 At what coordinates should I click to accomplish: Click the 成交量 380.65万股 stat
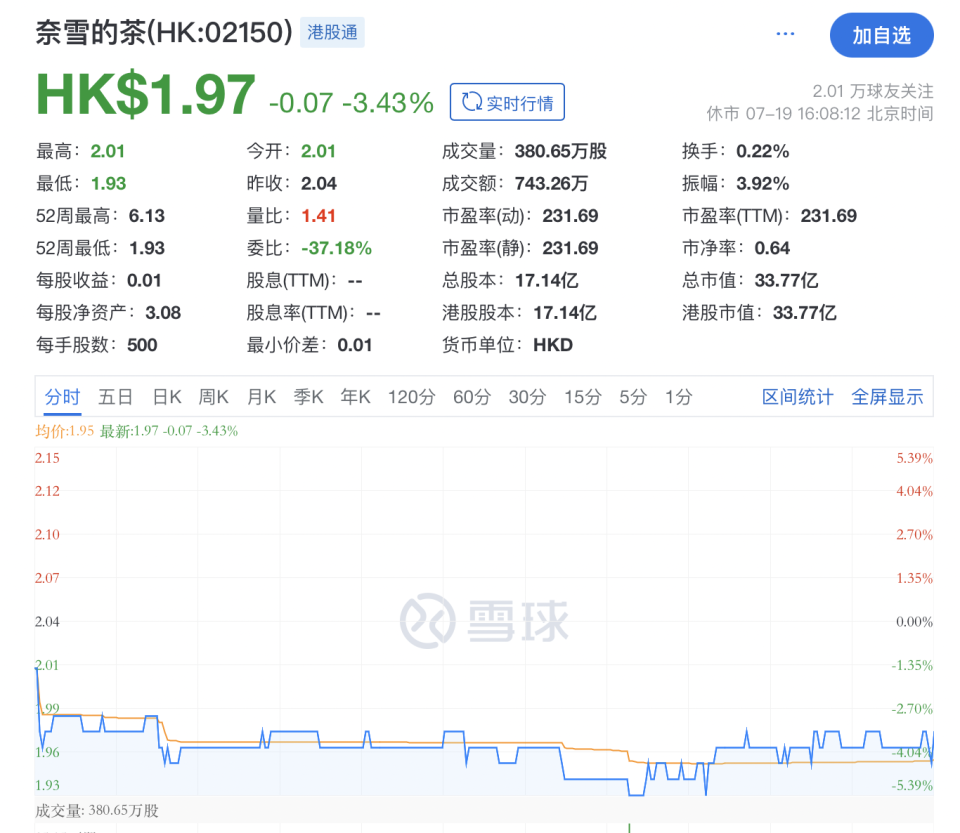click(524, 151)
